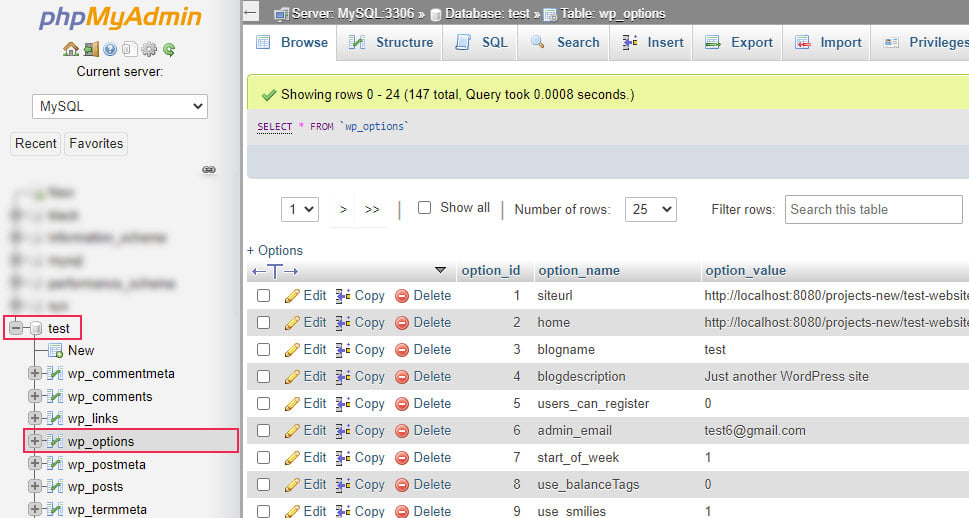Tick the admin_email row checkbox

[263, 431]
